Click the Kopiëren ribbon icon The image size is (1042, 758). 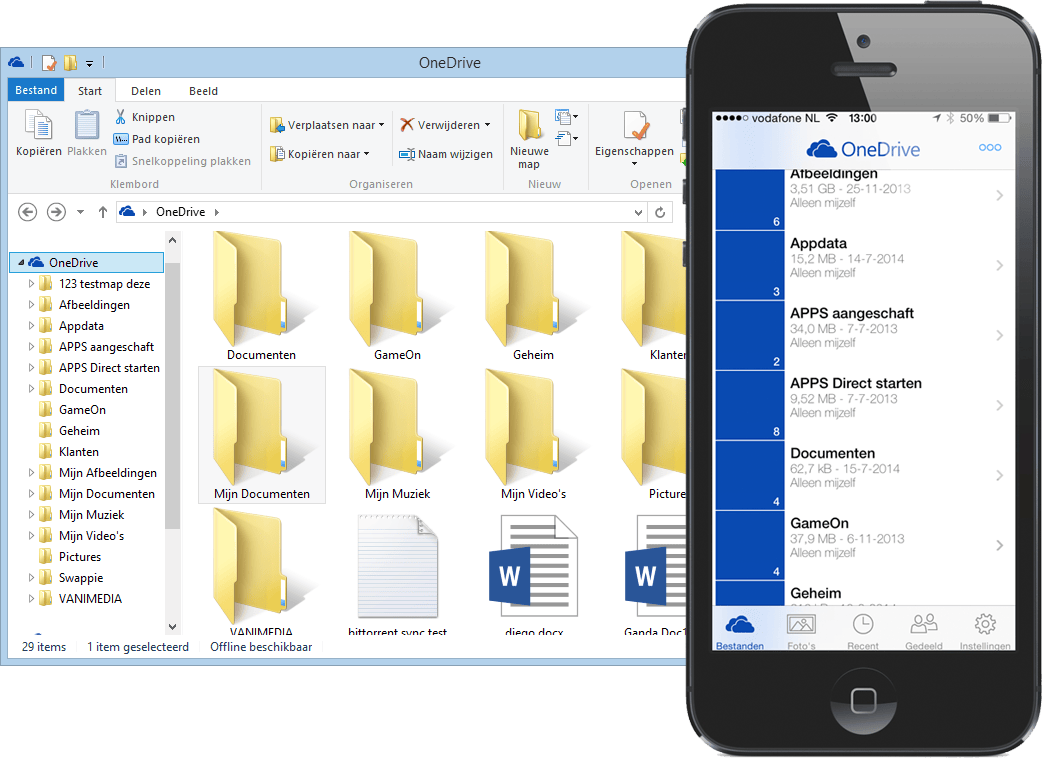[x=39, y=133]
